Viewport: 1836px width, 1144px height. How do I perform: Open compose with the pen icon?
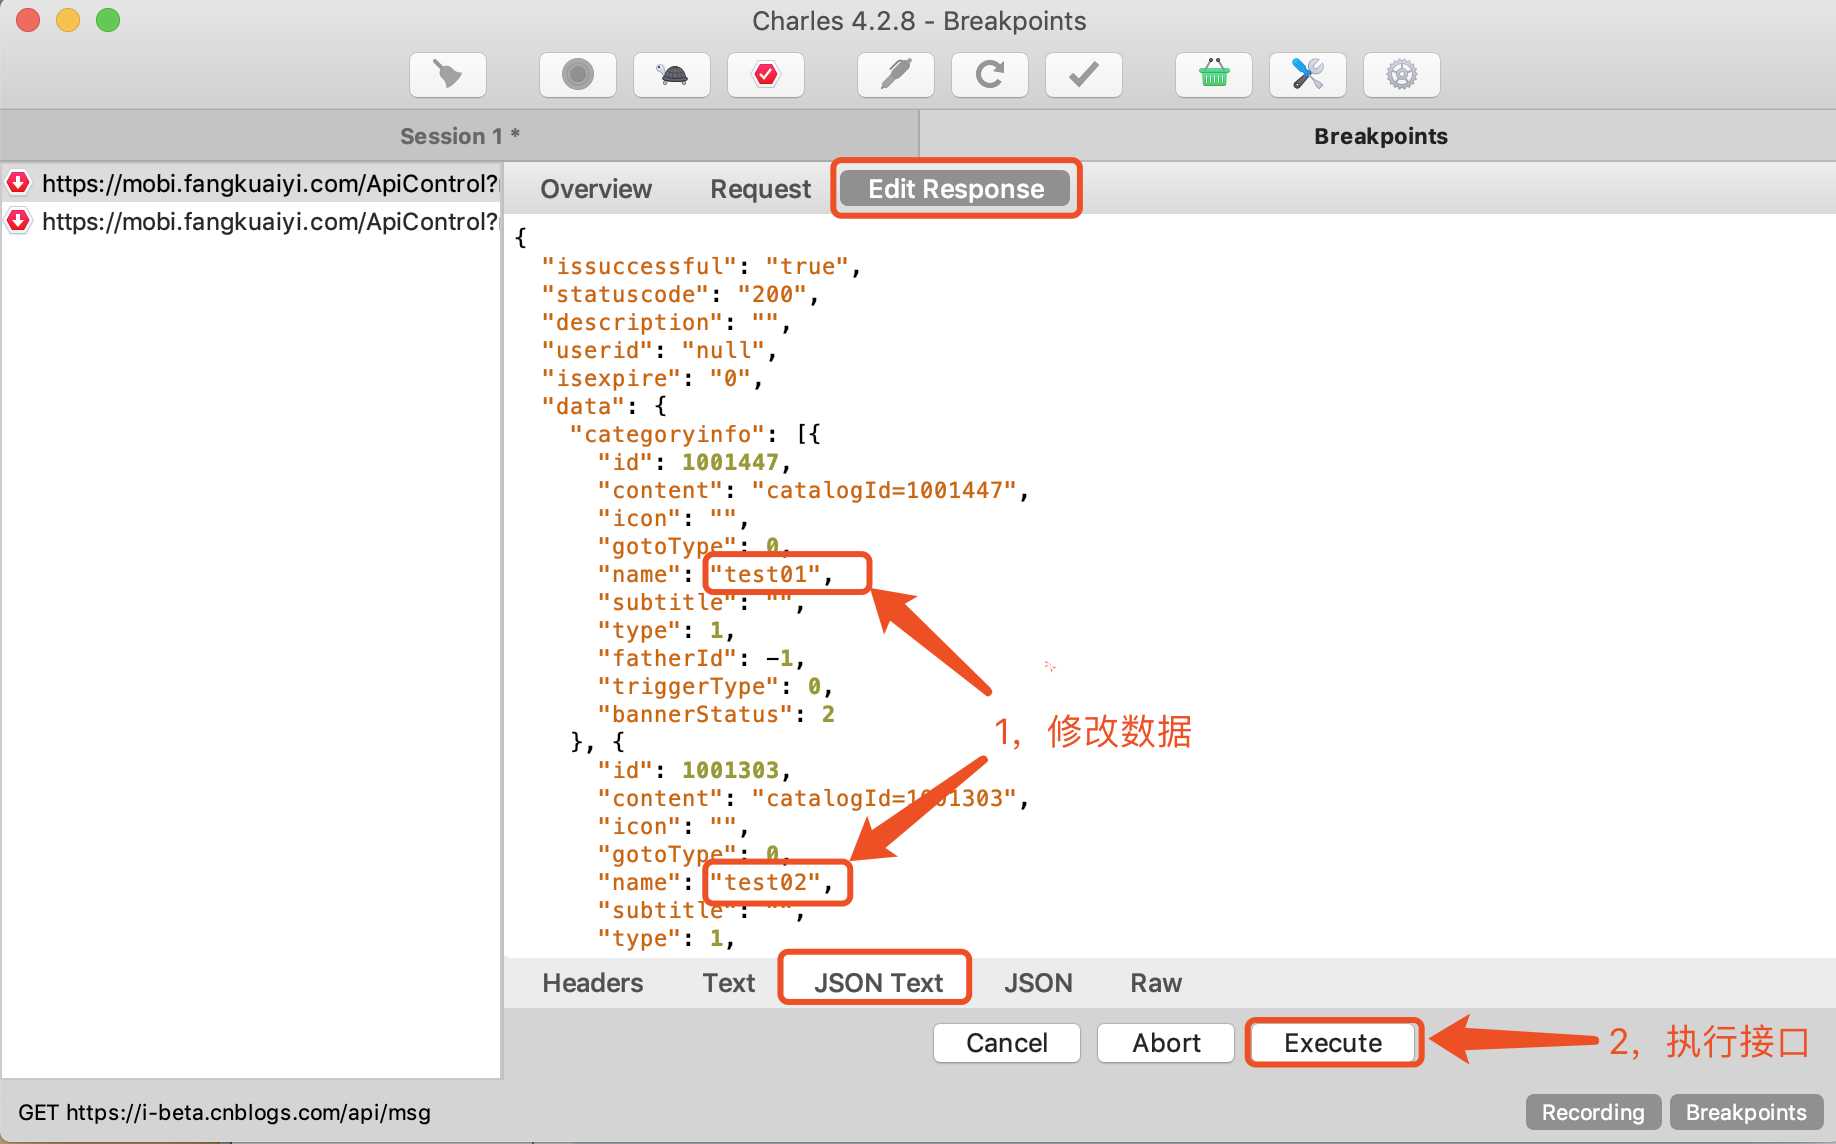click(896, 75)
